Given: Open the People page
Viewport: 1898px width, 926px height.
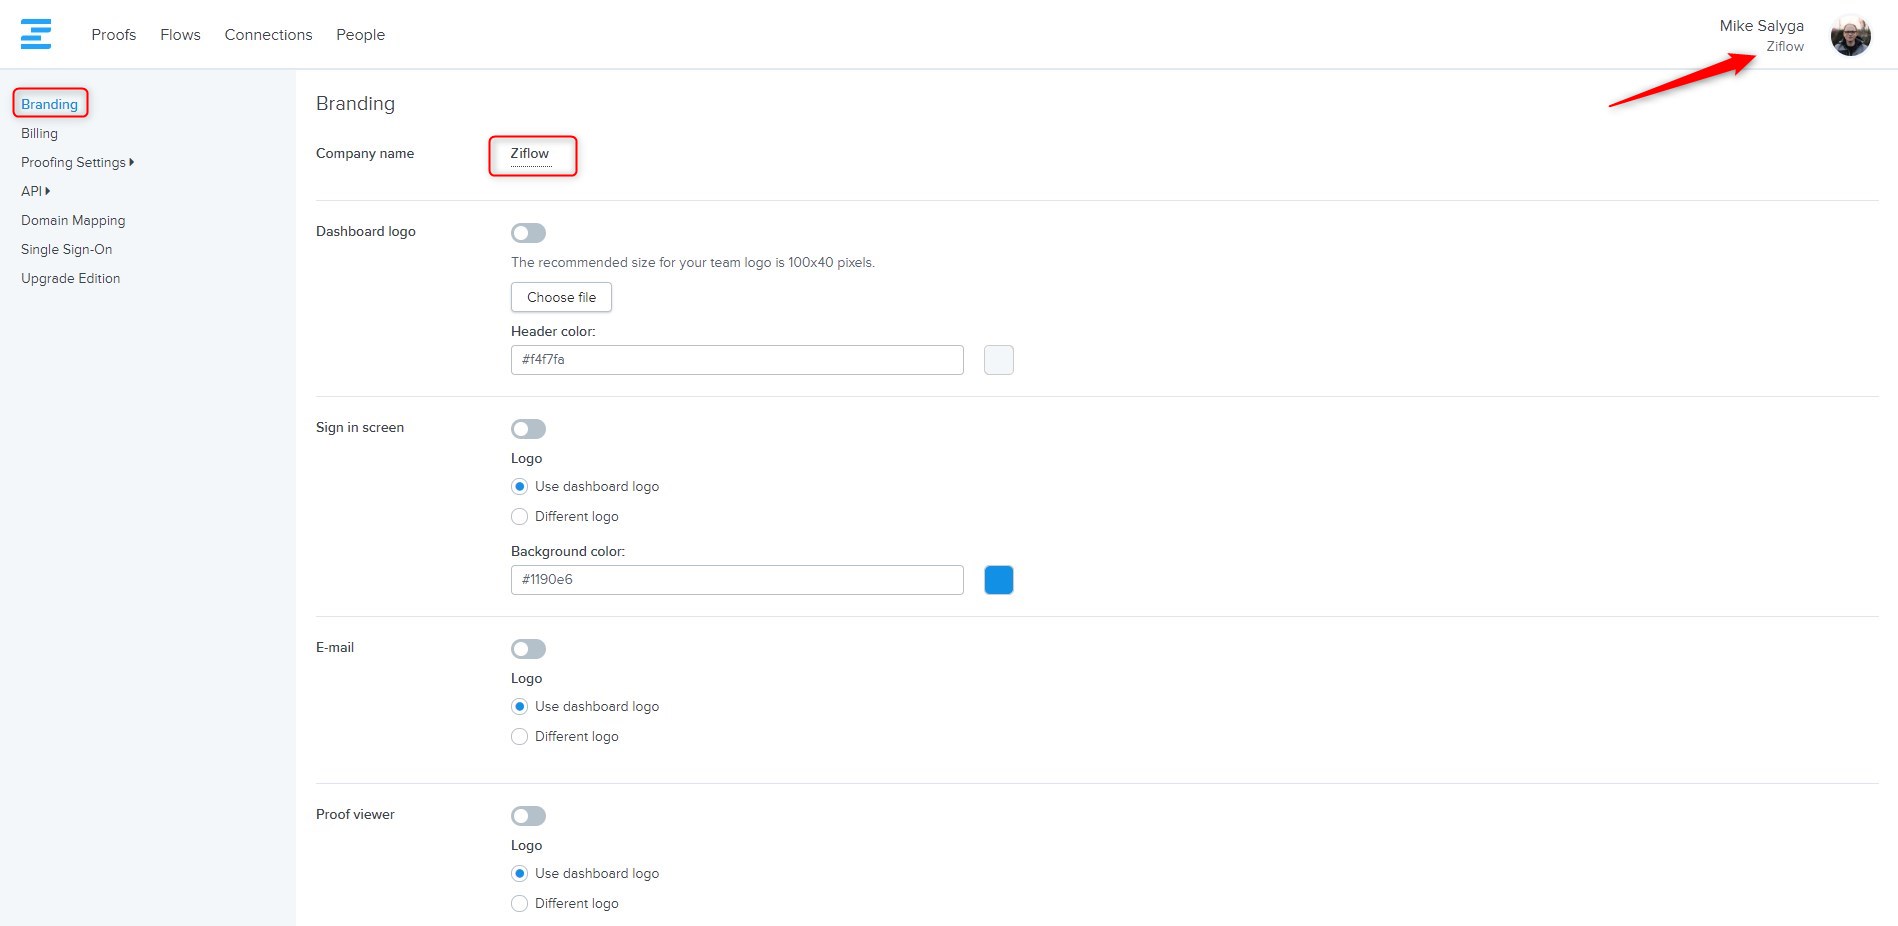Looking at the screenshot, I should [360, 35].
